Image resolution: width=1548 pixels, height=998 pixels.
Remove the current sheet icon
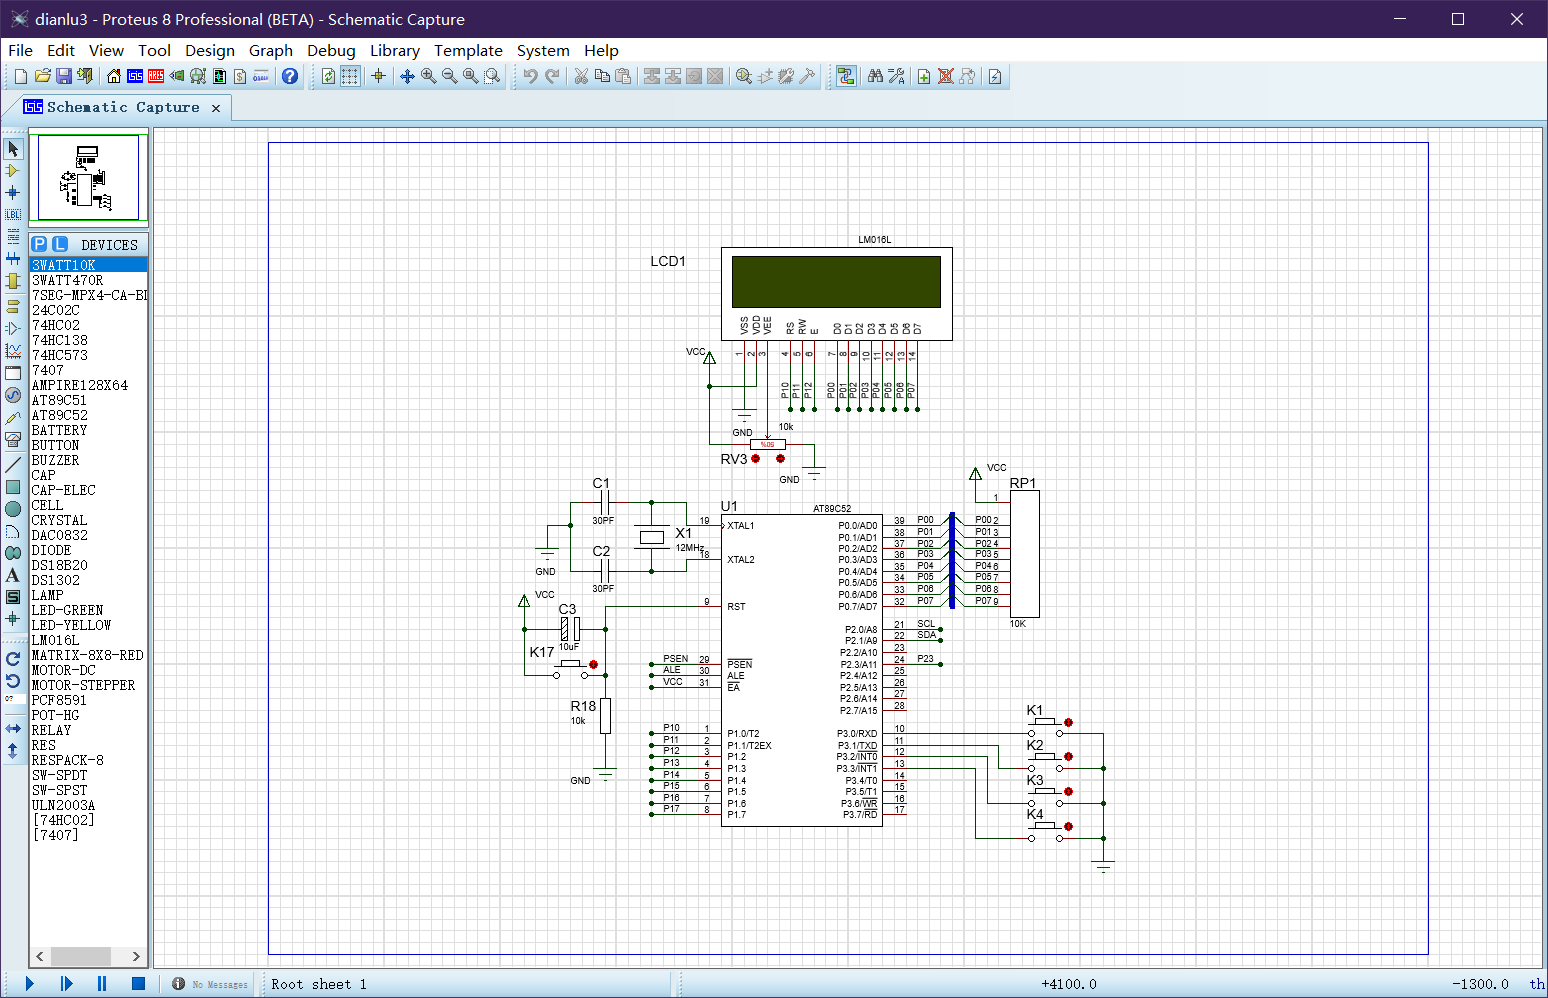(945, 76)
